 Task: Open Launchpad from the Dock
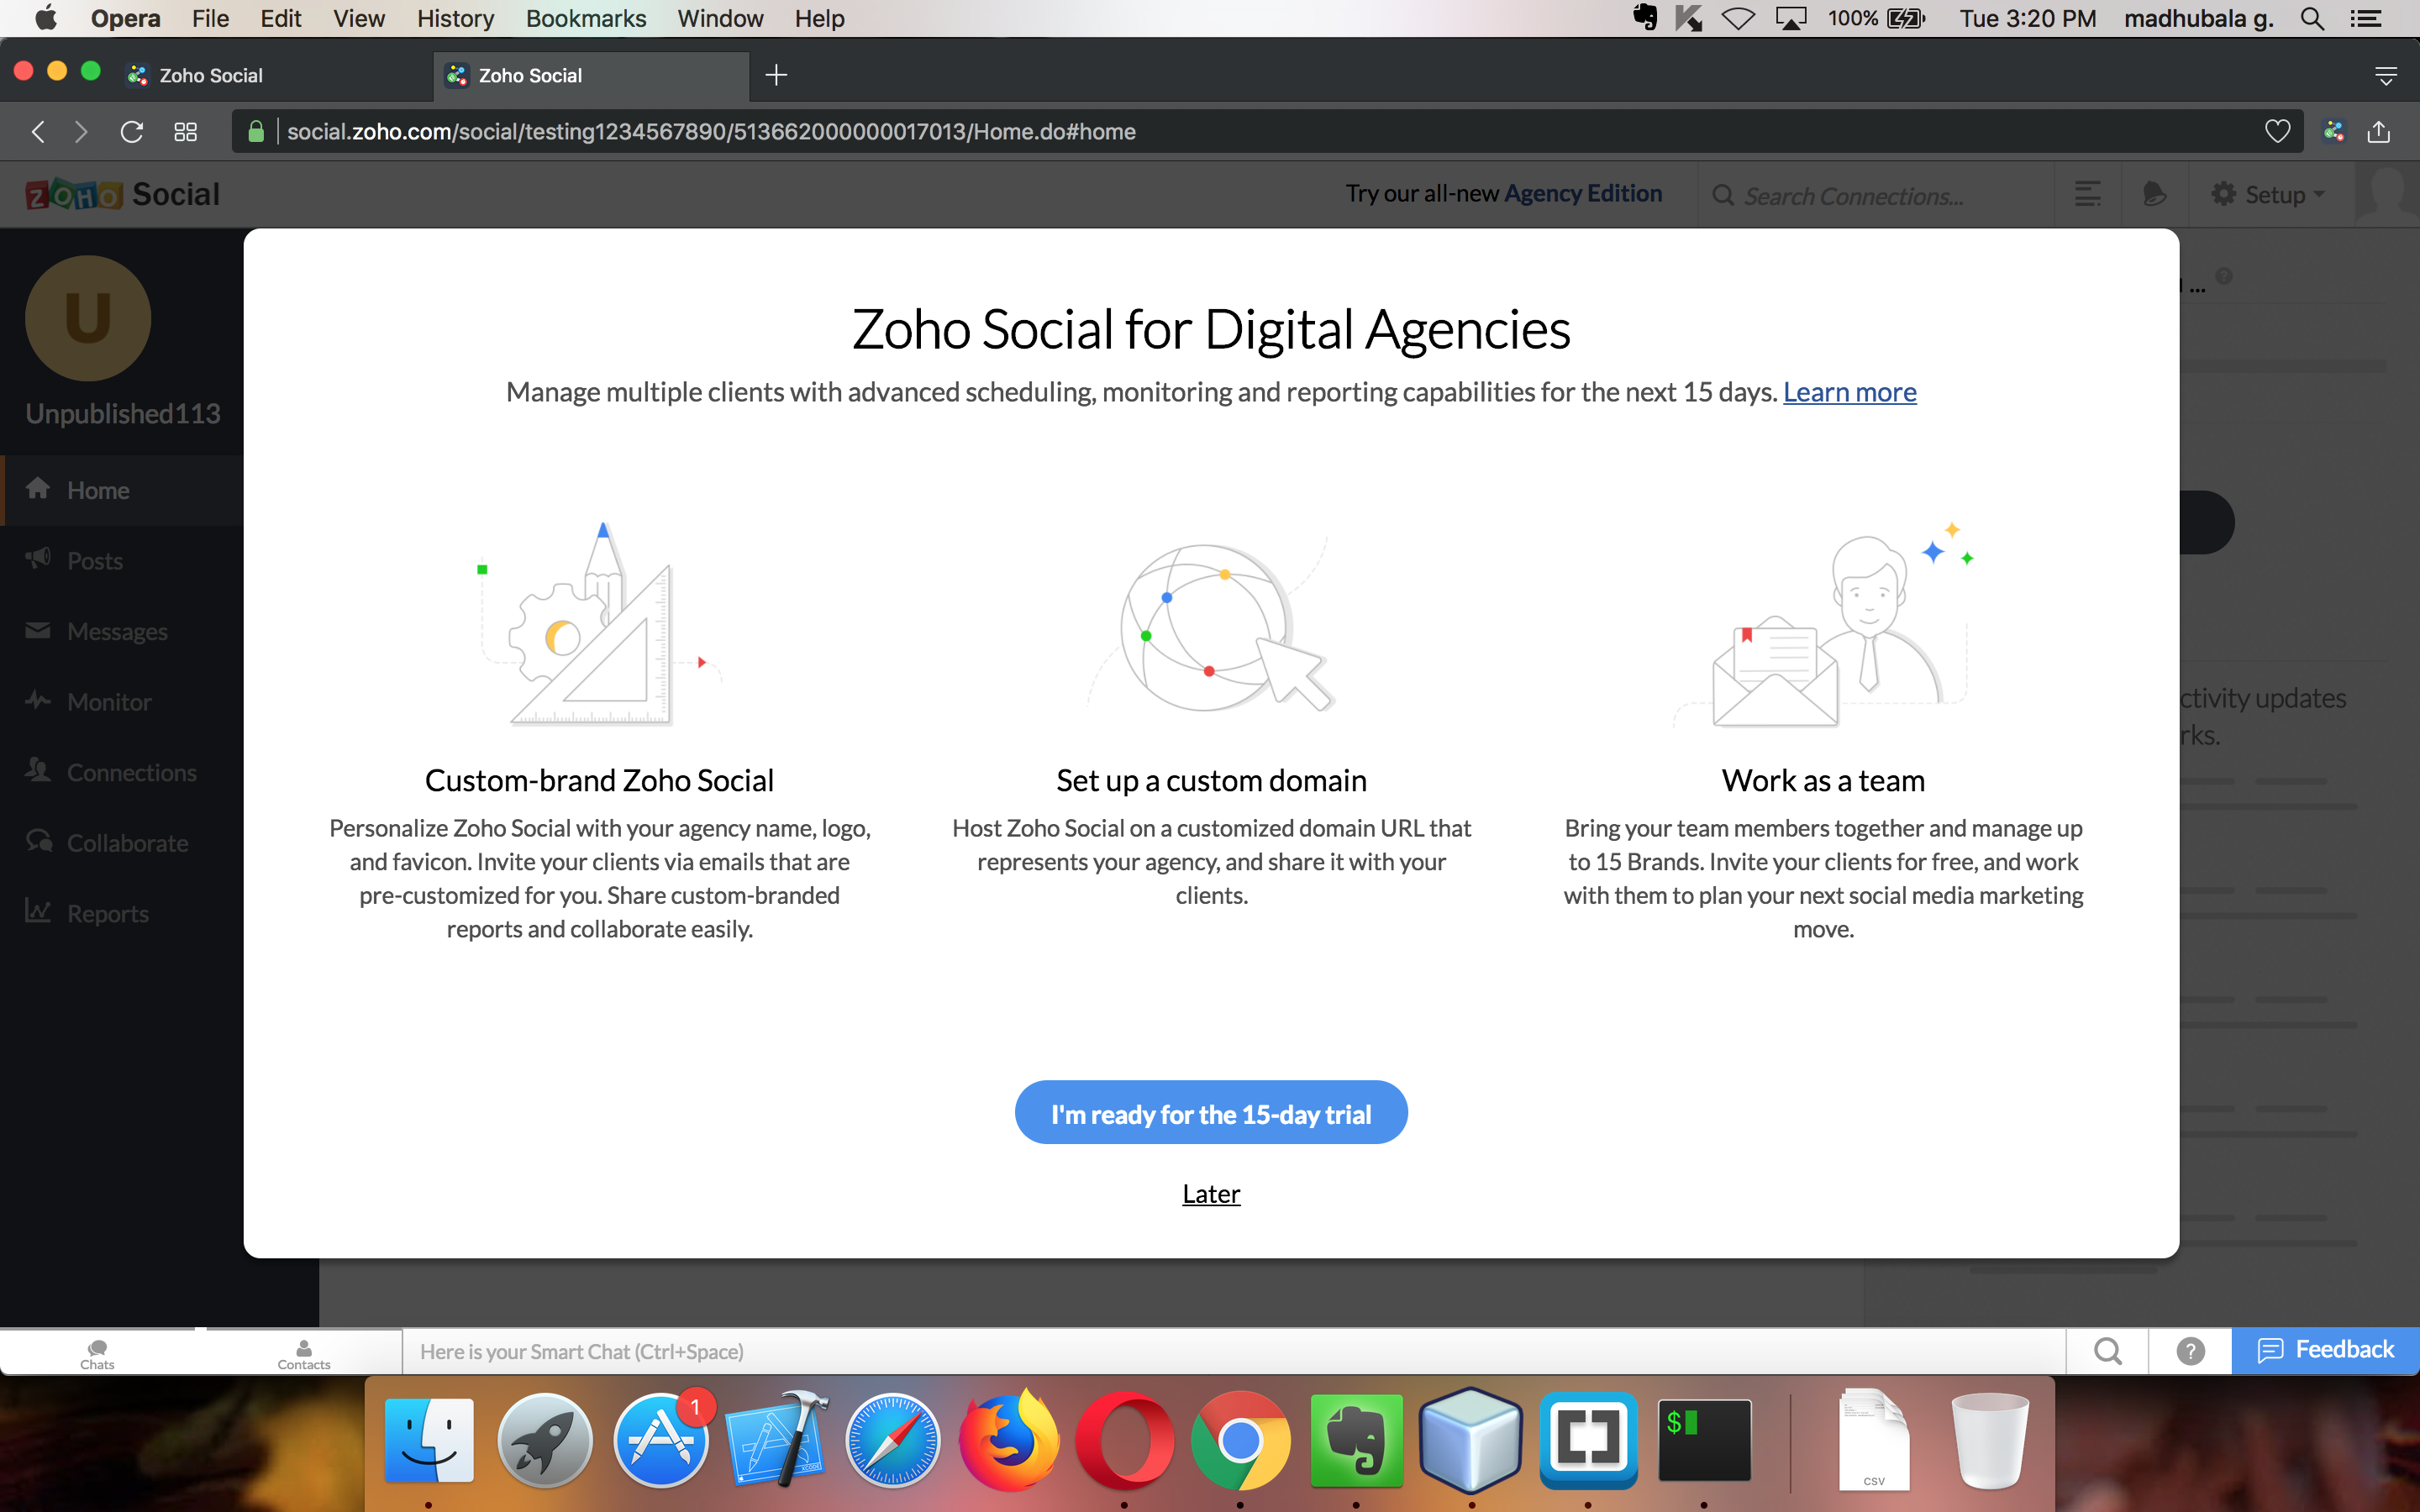coord(545,1441)
